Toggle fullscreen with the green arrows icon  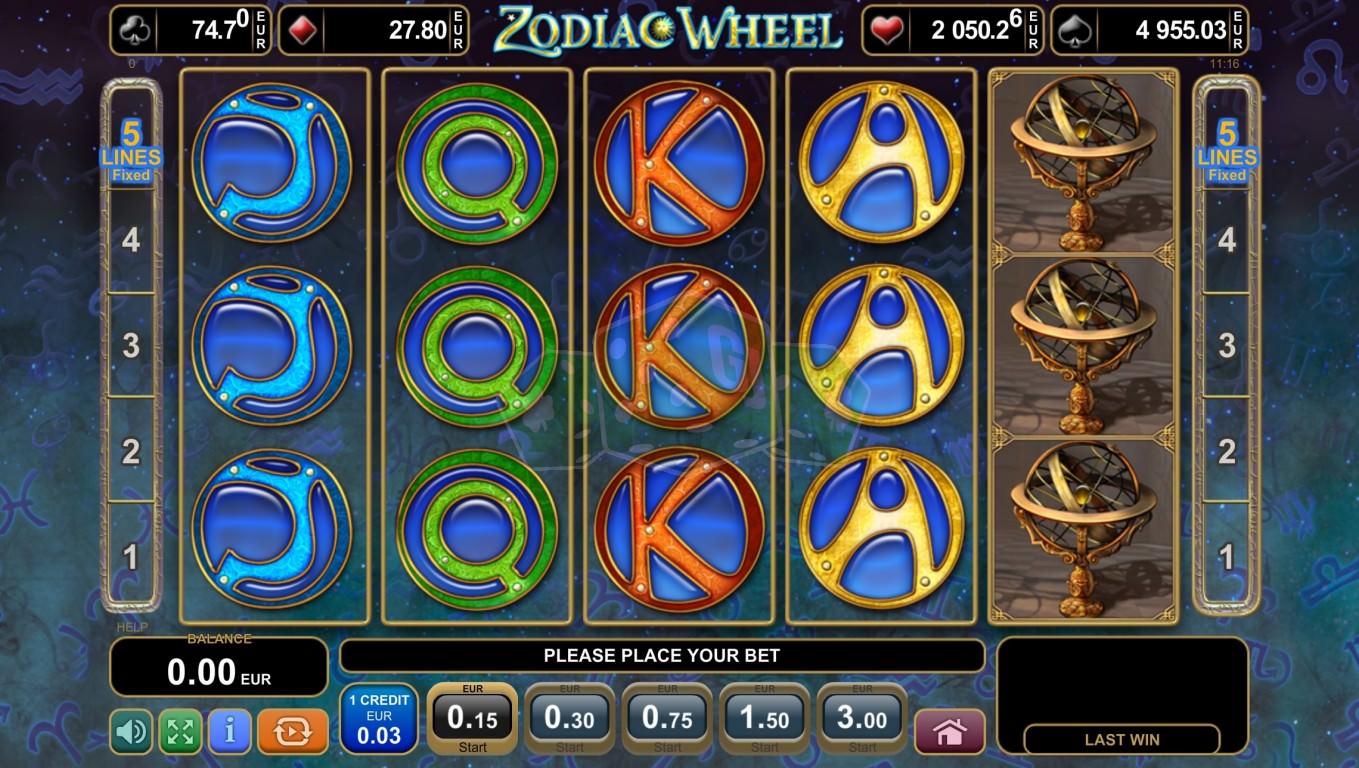point(180,732)
